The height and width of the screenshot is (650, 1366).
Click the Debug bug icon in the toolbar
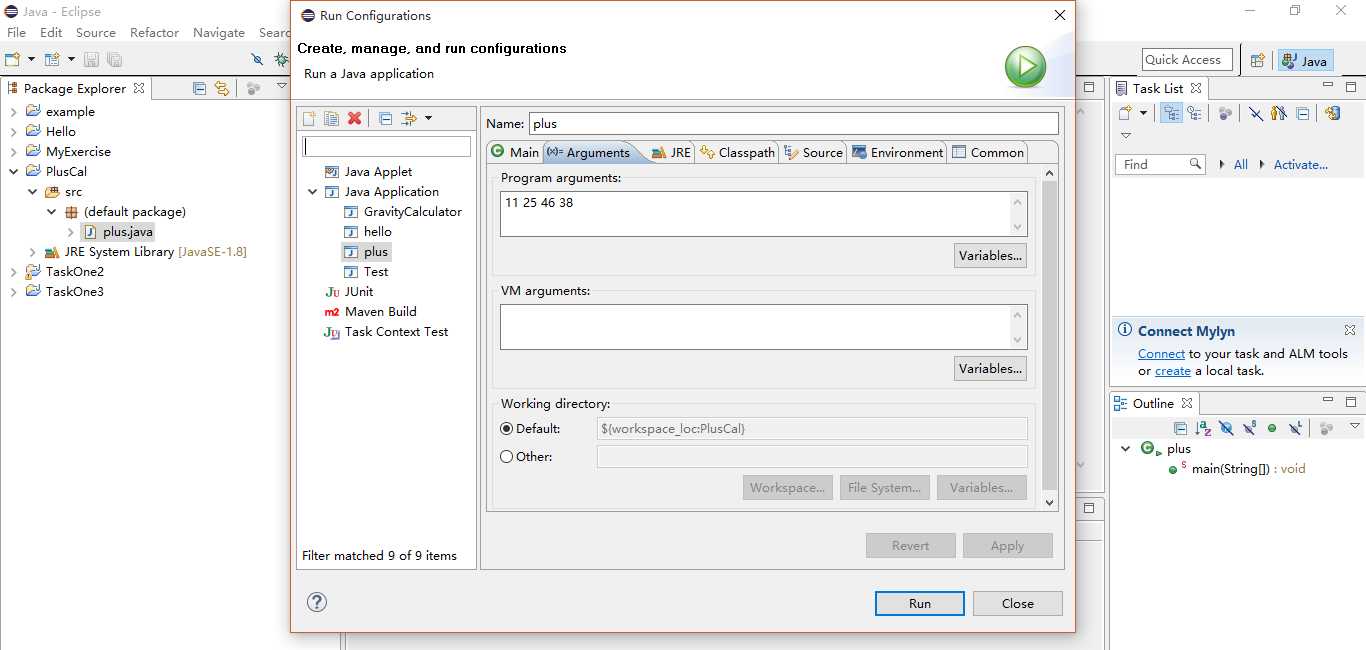coord(282,60)
